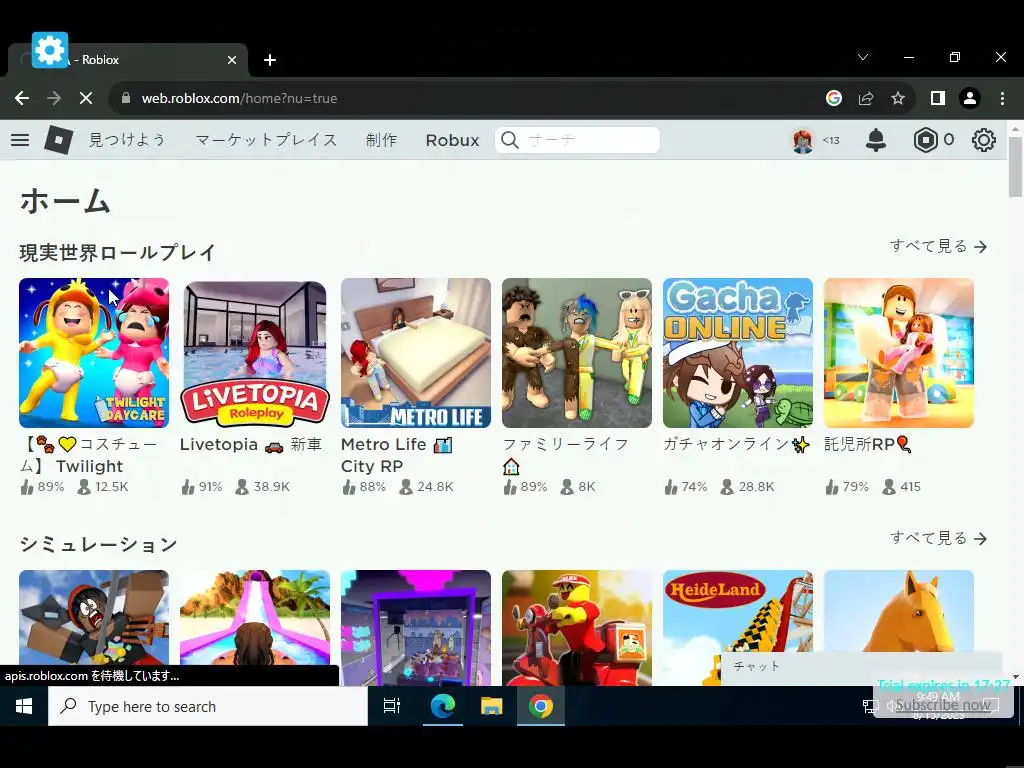
Task: Click the Livetopia Roleplay thumbnail
Action: pos(255,353)
